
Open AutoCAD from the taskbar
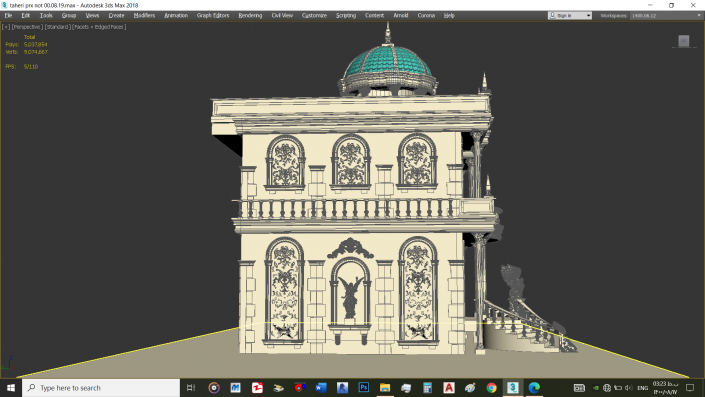[449, 388]
